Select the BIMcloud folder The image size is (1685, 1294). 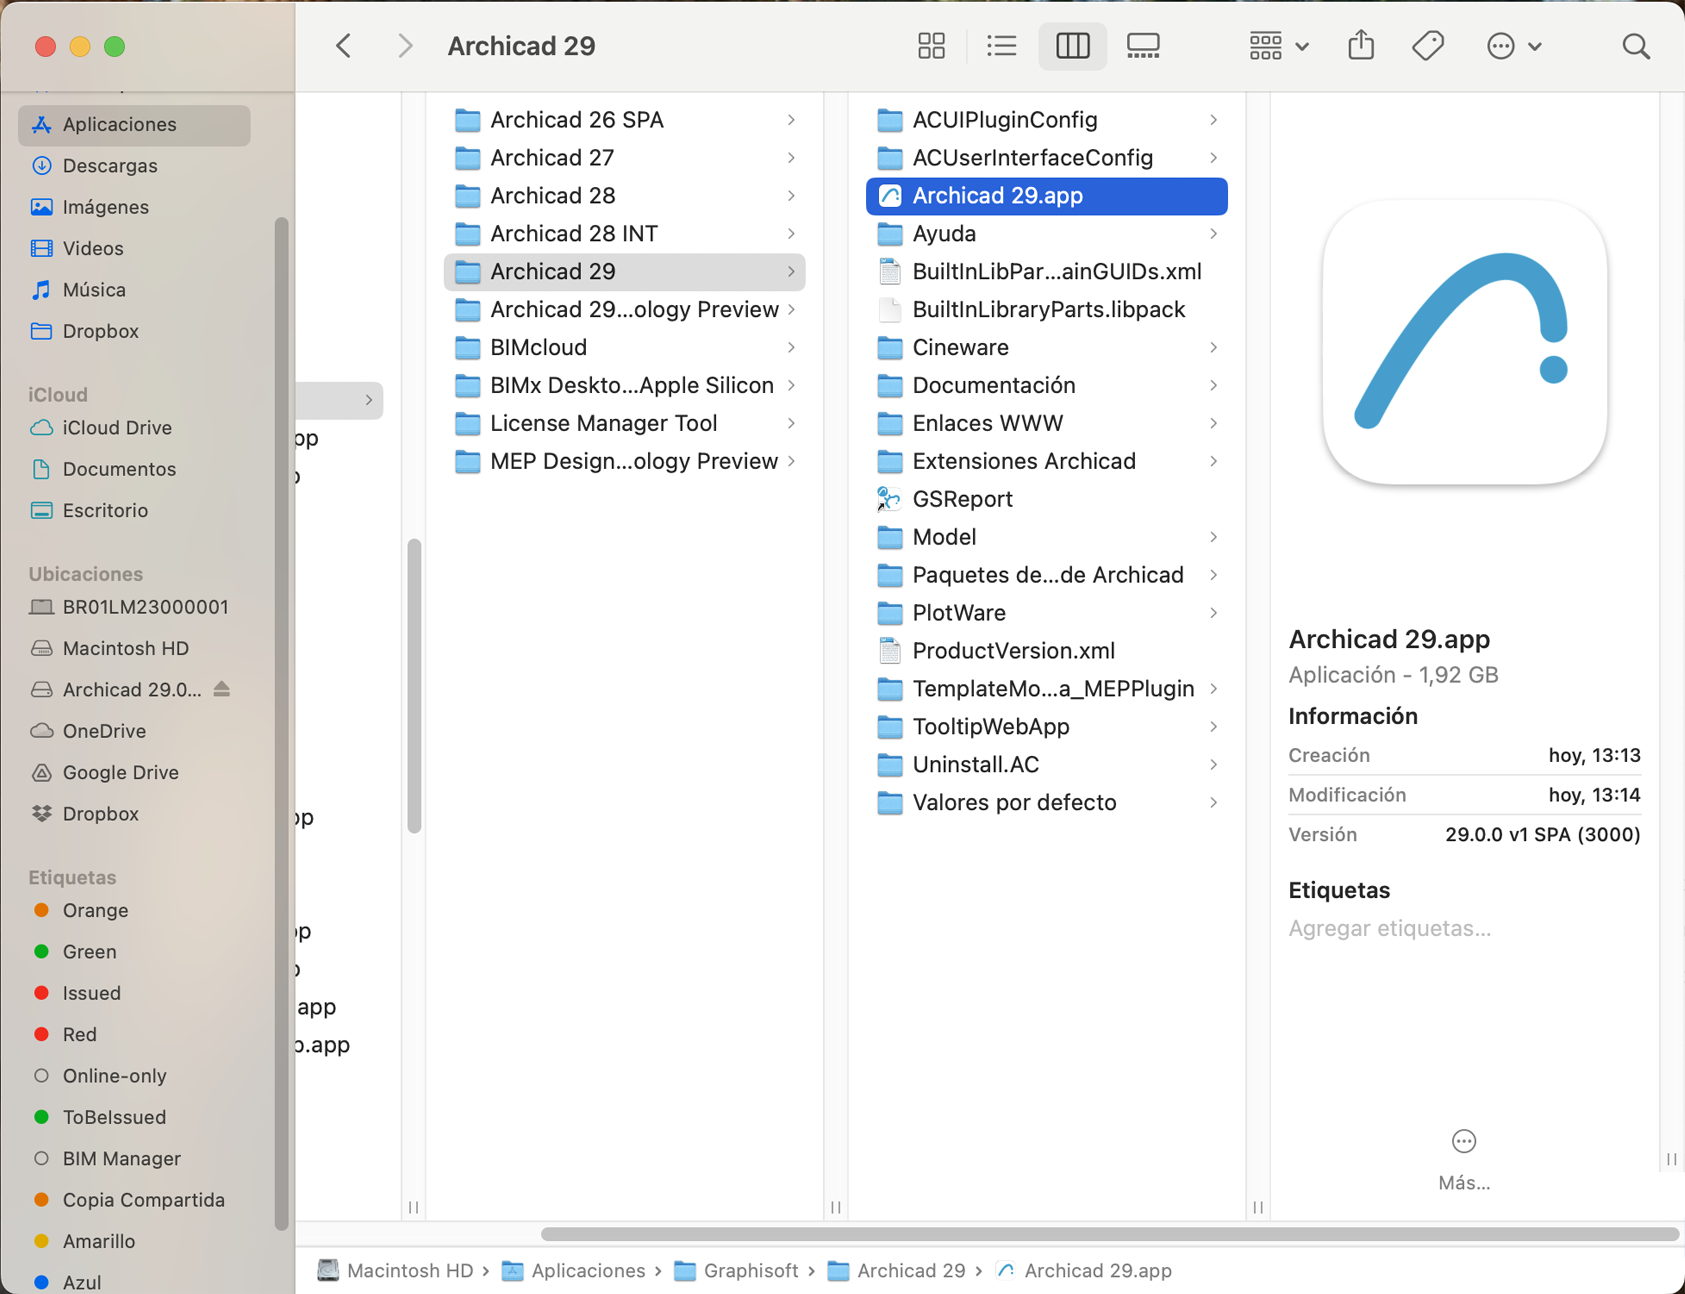coord(624,348)
